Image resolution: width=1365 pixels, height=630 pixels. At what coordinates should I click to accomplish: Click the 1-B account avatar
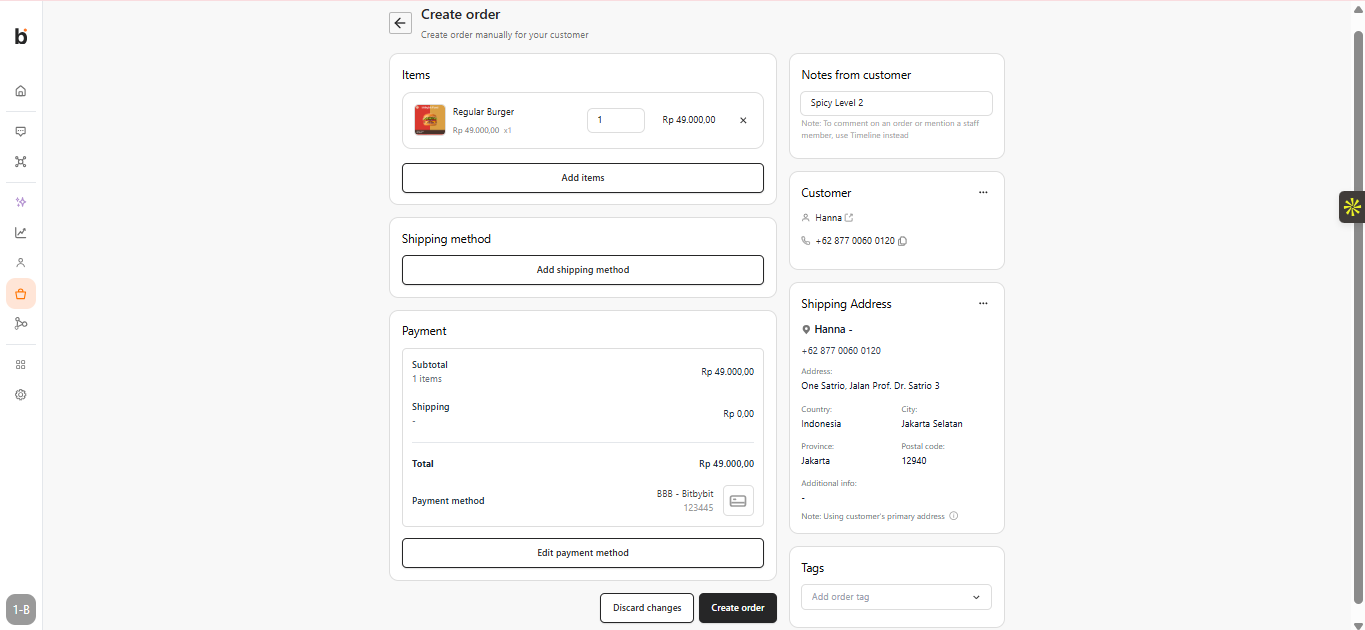coord(21,609)
